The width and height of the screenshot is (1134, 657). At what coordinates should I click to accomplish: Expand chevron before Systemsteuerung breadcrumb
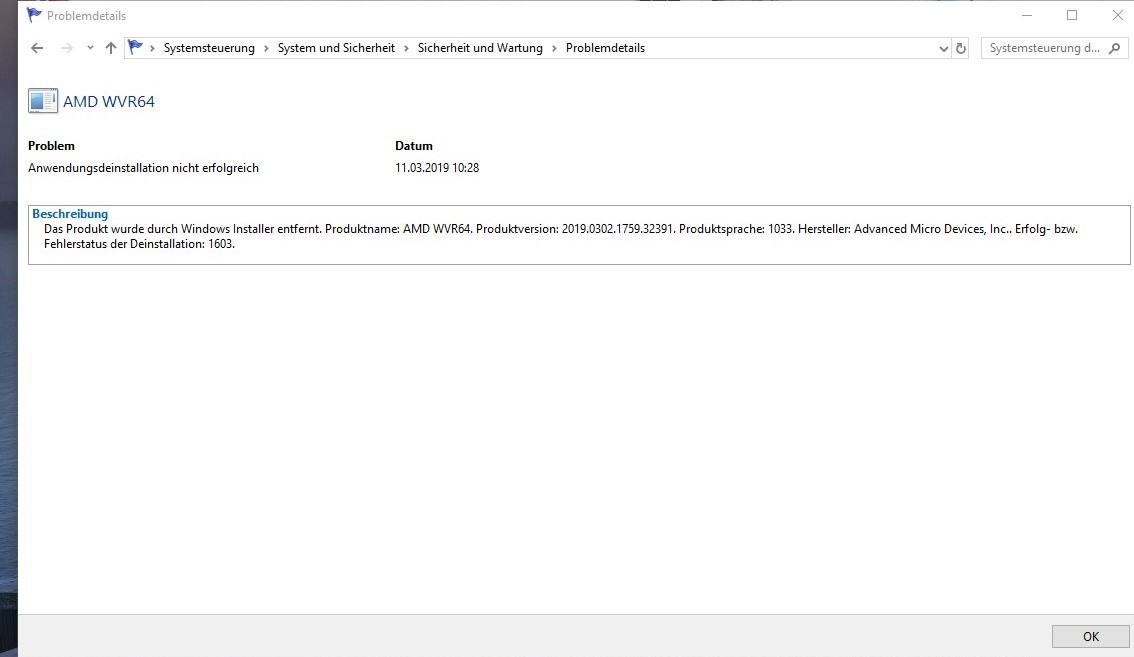click(153, 48)
